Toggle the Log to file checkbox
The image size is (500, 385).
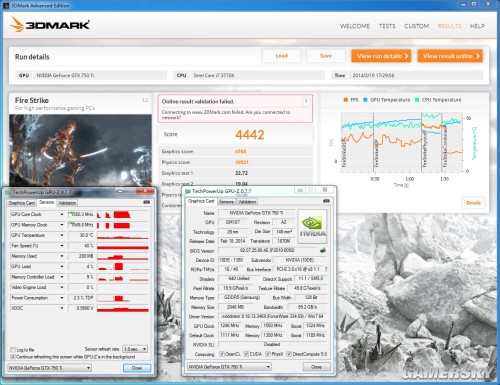point(13,350)
